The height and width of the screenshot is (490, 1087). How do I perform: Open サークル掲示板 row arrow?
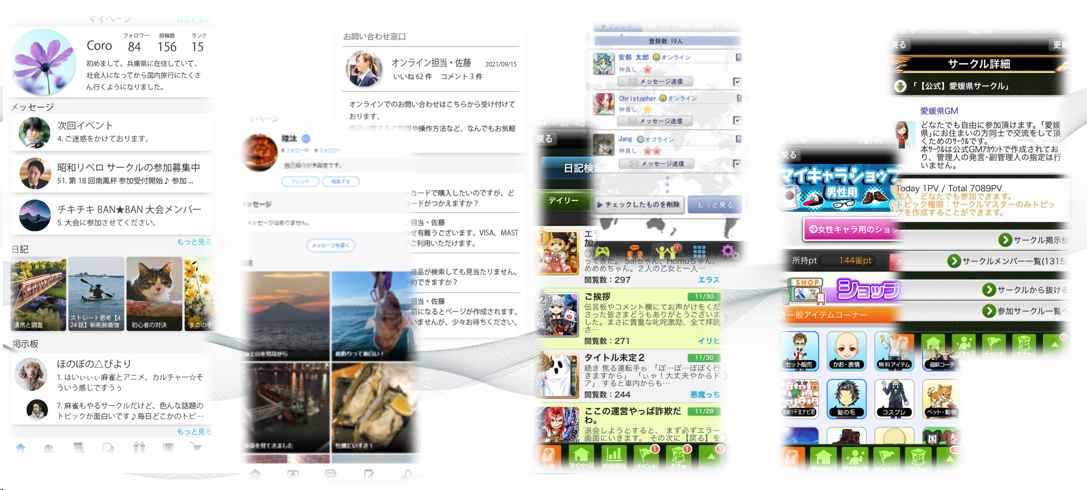1005,239
